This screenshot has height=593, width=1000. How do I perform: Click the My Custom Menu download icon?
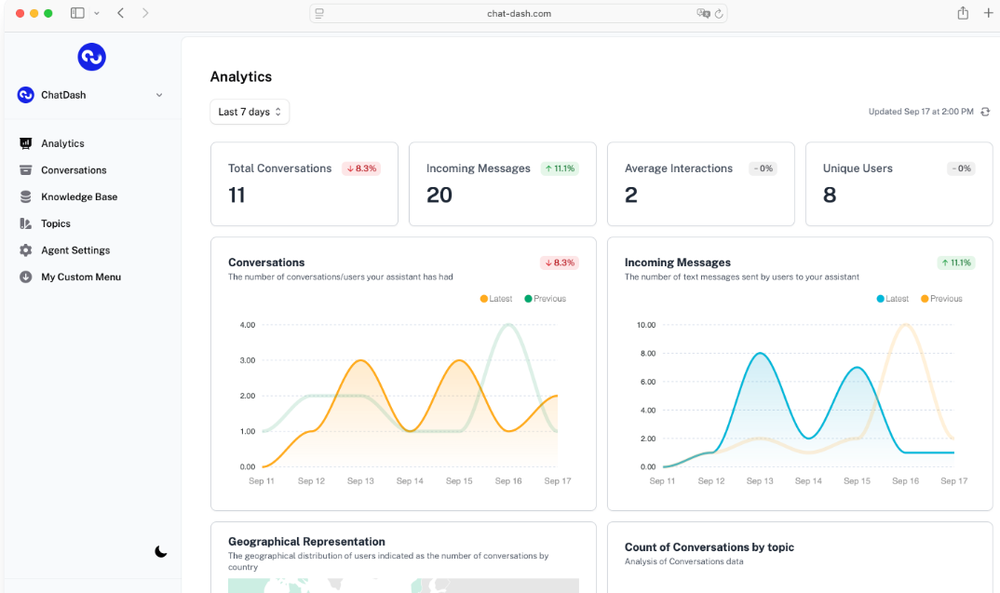coord(26,277)
